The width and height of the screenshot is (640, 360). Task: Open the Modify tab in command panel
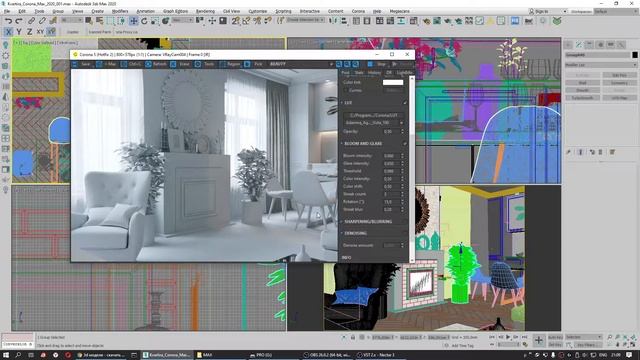[x=579, y=44]
